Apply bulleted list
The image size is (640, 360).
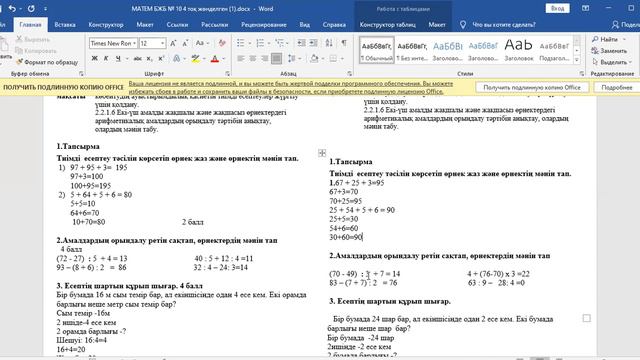point(240,43)
